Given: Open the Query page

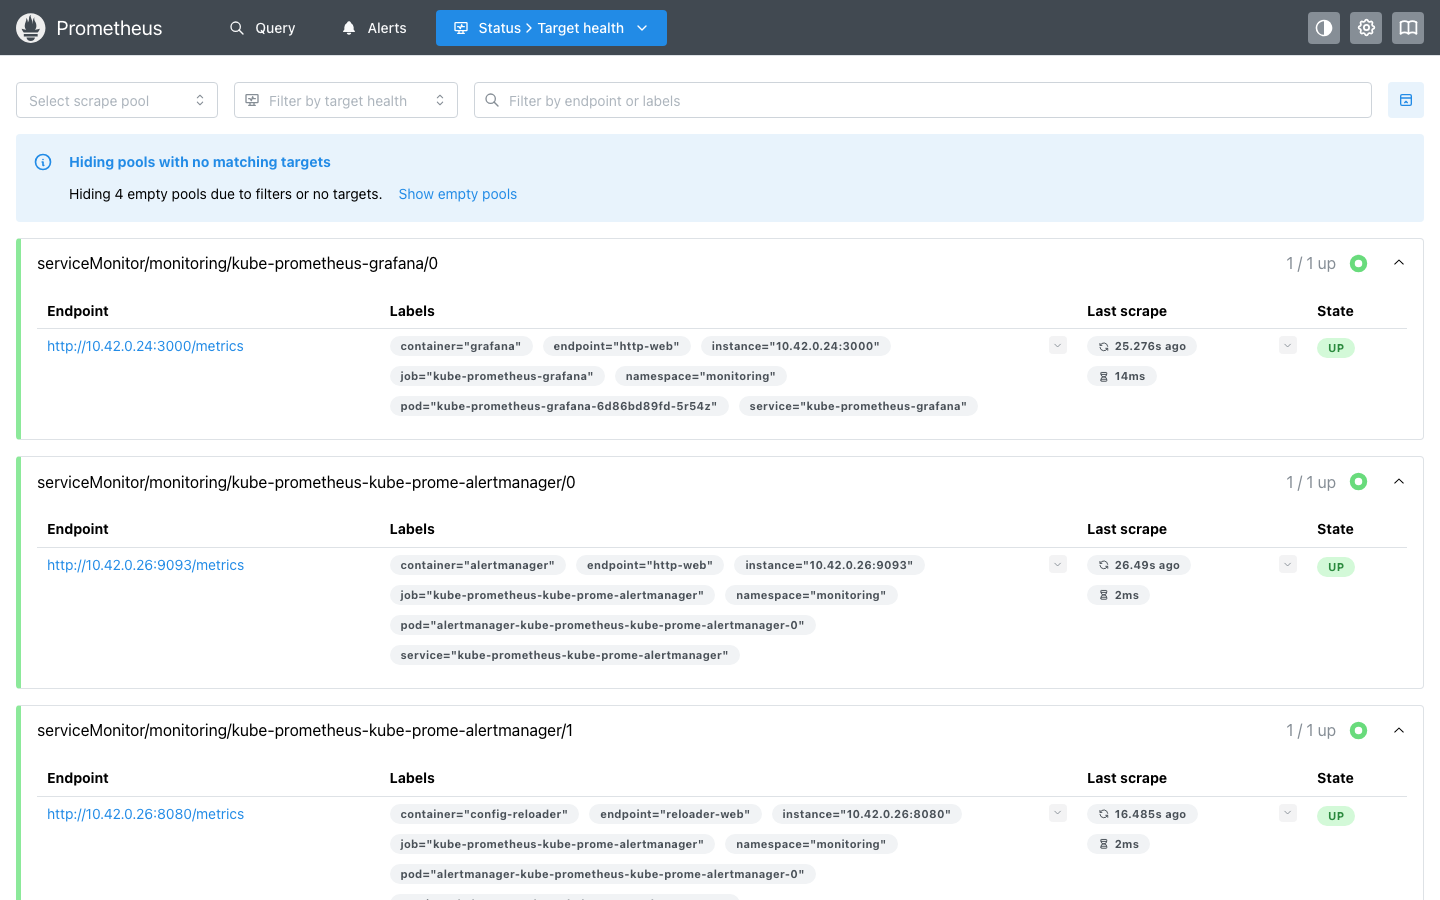Looking at the screenshot, I should click(x=262, y=28).
